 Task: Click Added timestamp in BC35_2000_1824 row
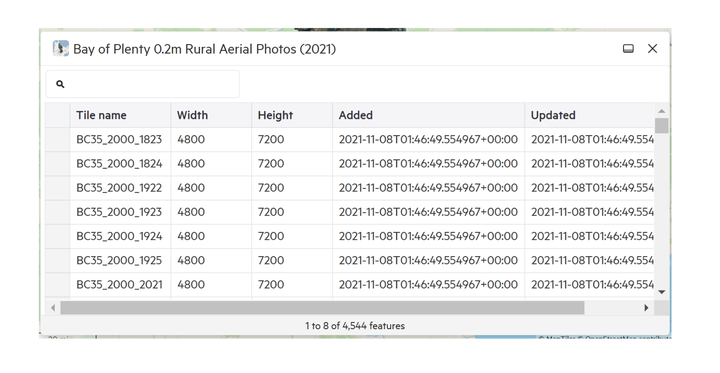click(x=428, y=164)
